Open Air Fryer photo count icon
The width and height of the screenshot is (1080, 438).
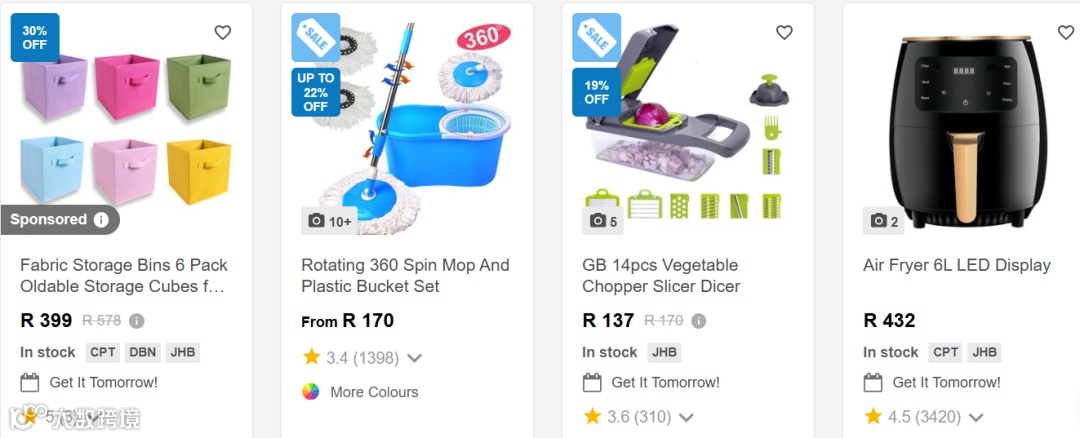pos(884,221)
